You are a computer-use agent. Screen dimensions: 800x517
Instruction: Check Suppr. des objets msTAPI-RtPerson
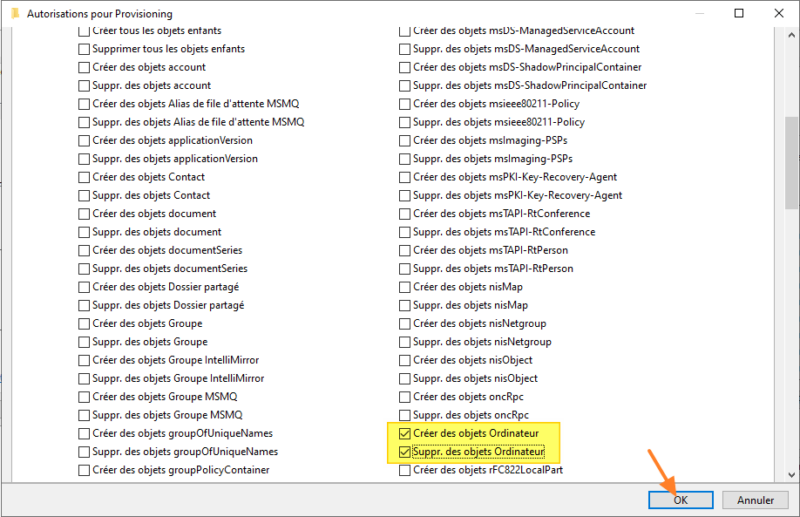pos(405,269)
